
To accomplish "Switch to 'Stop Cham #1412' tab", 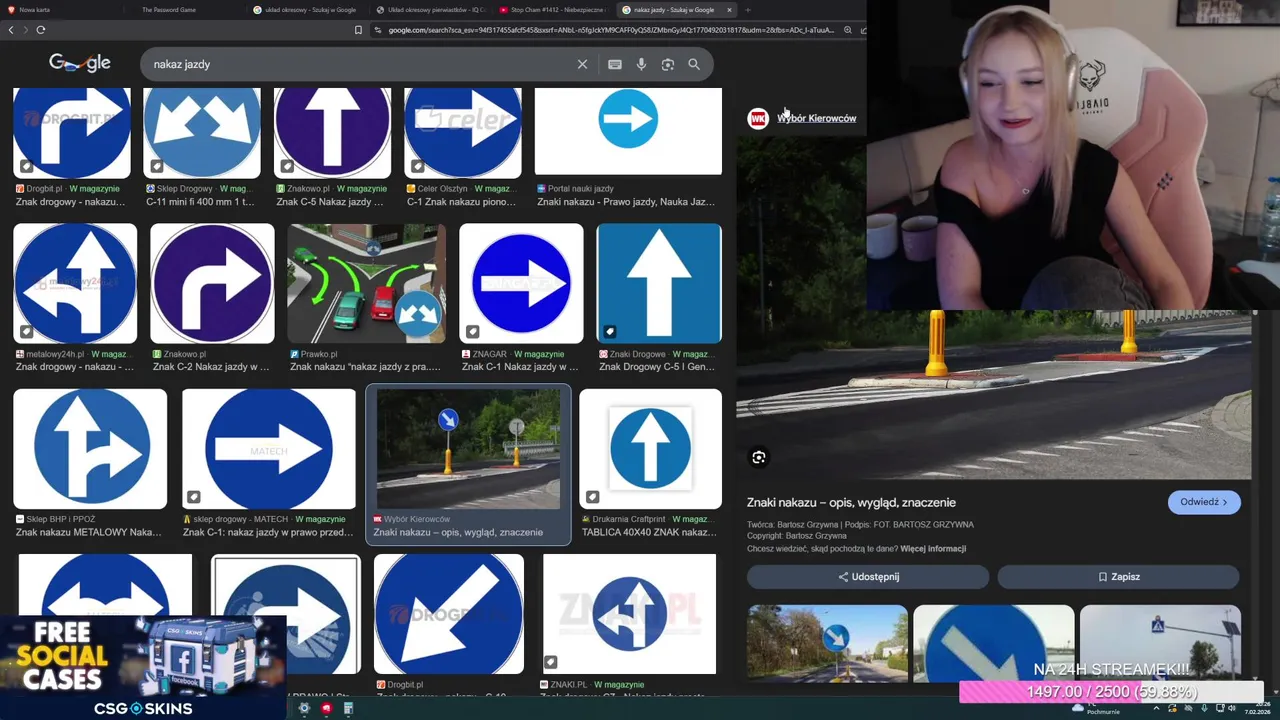I will tap(553, 9).
